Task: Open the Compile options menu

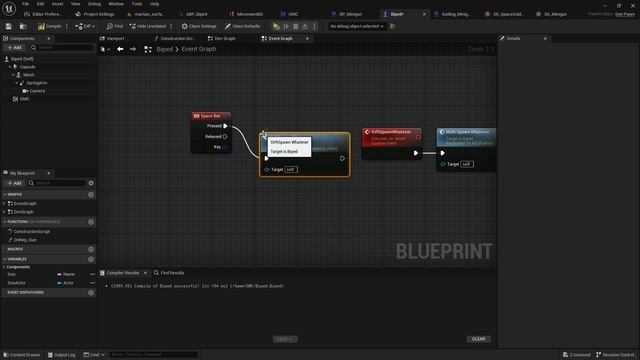Action: (67, 26)
